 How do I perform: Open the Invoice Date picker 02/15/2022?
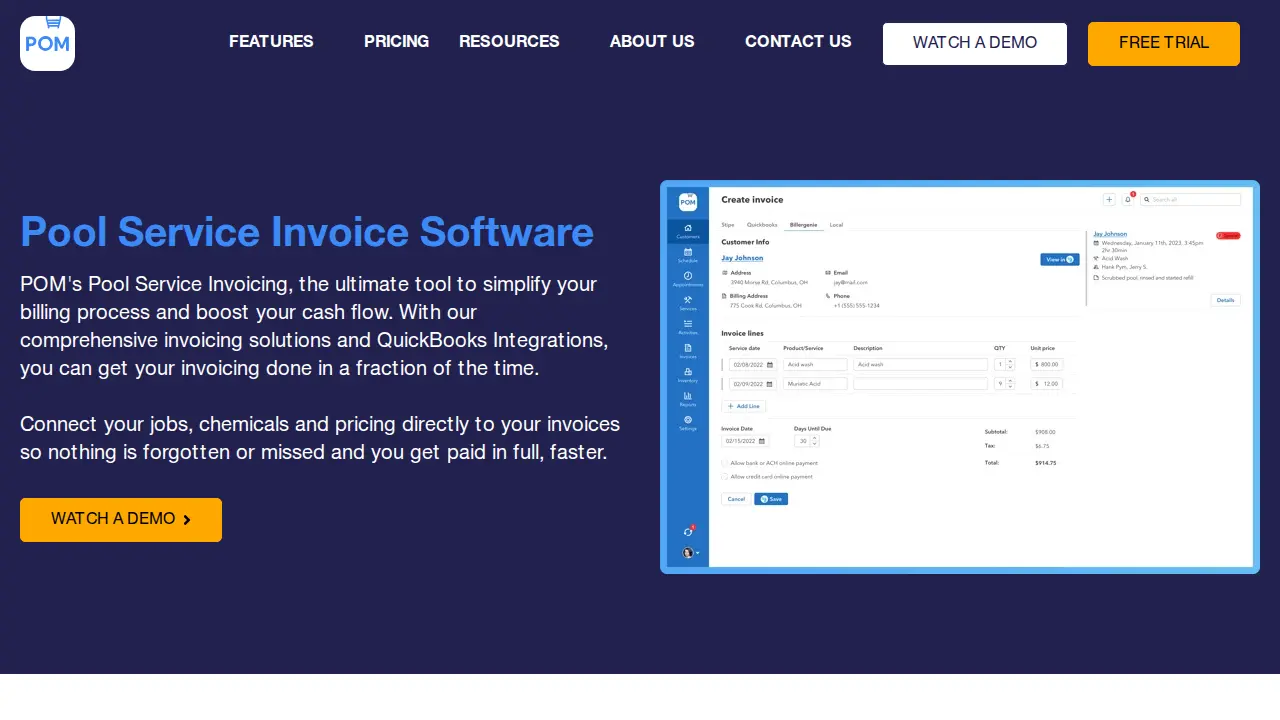click(x=745, y=441)
